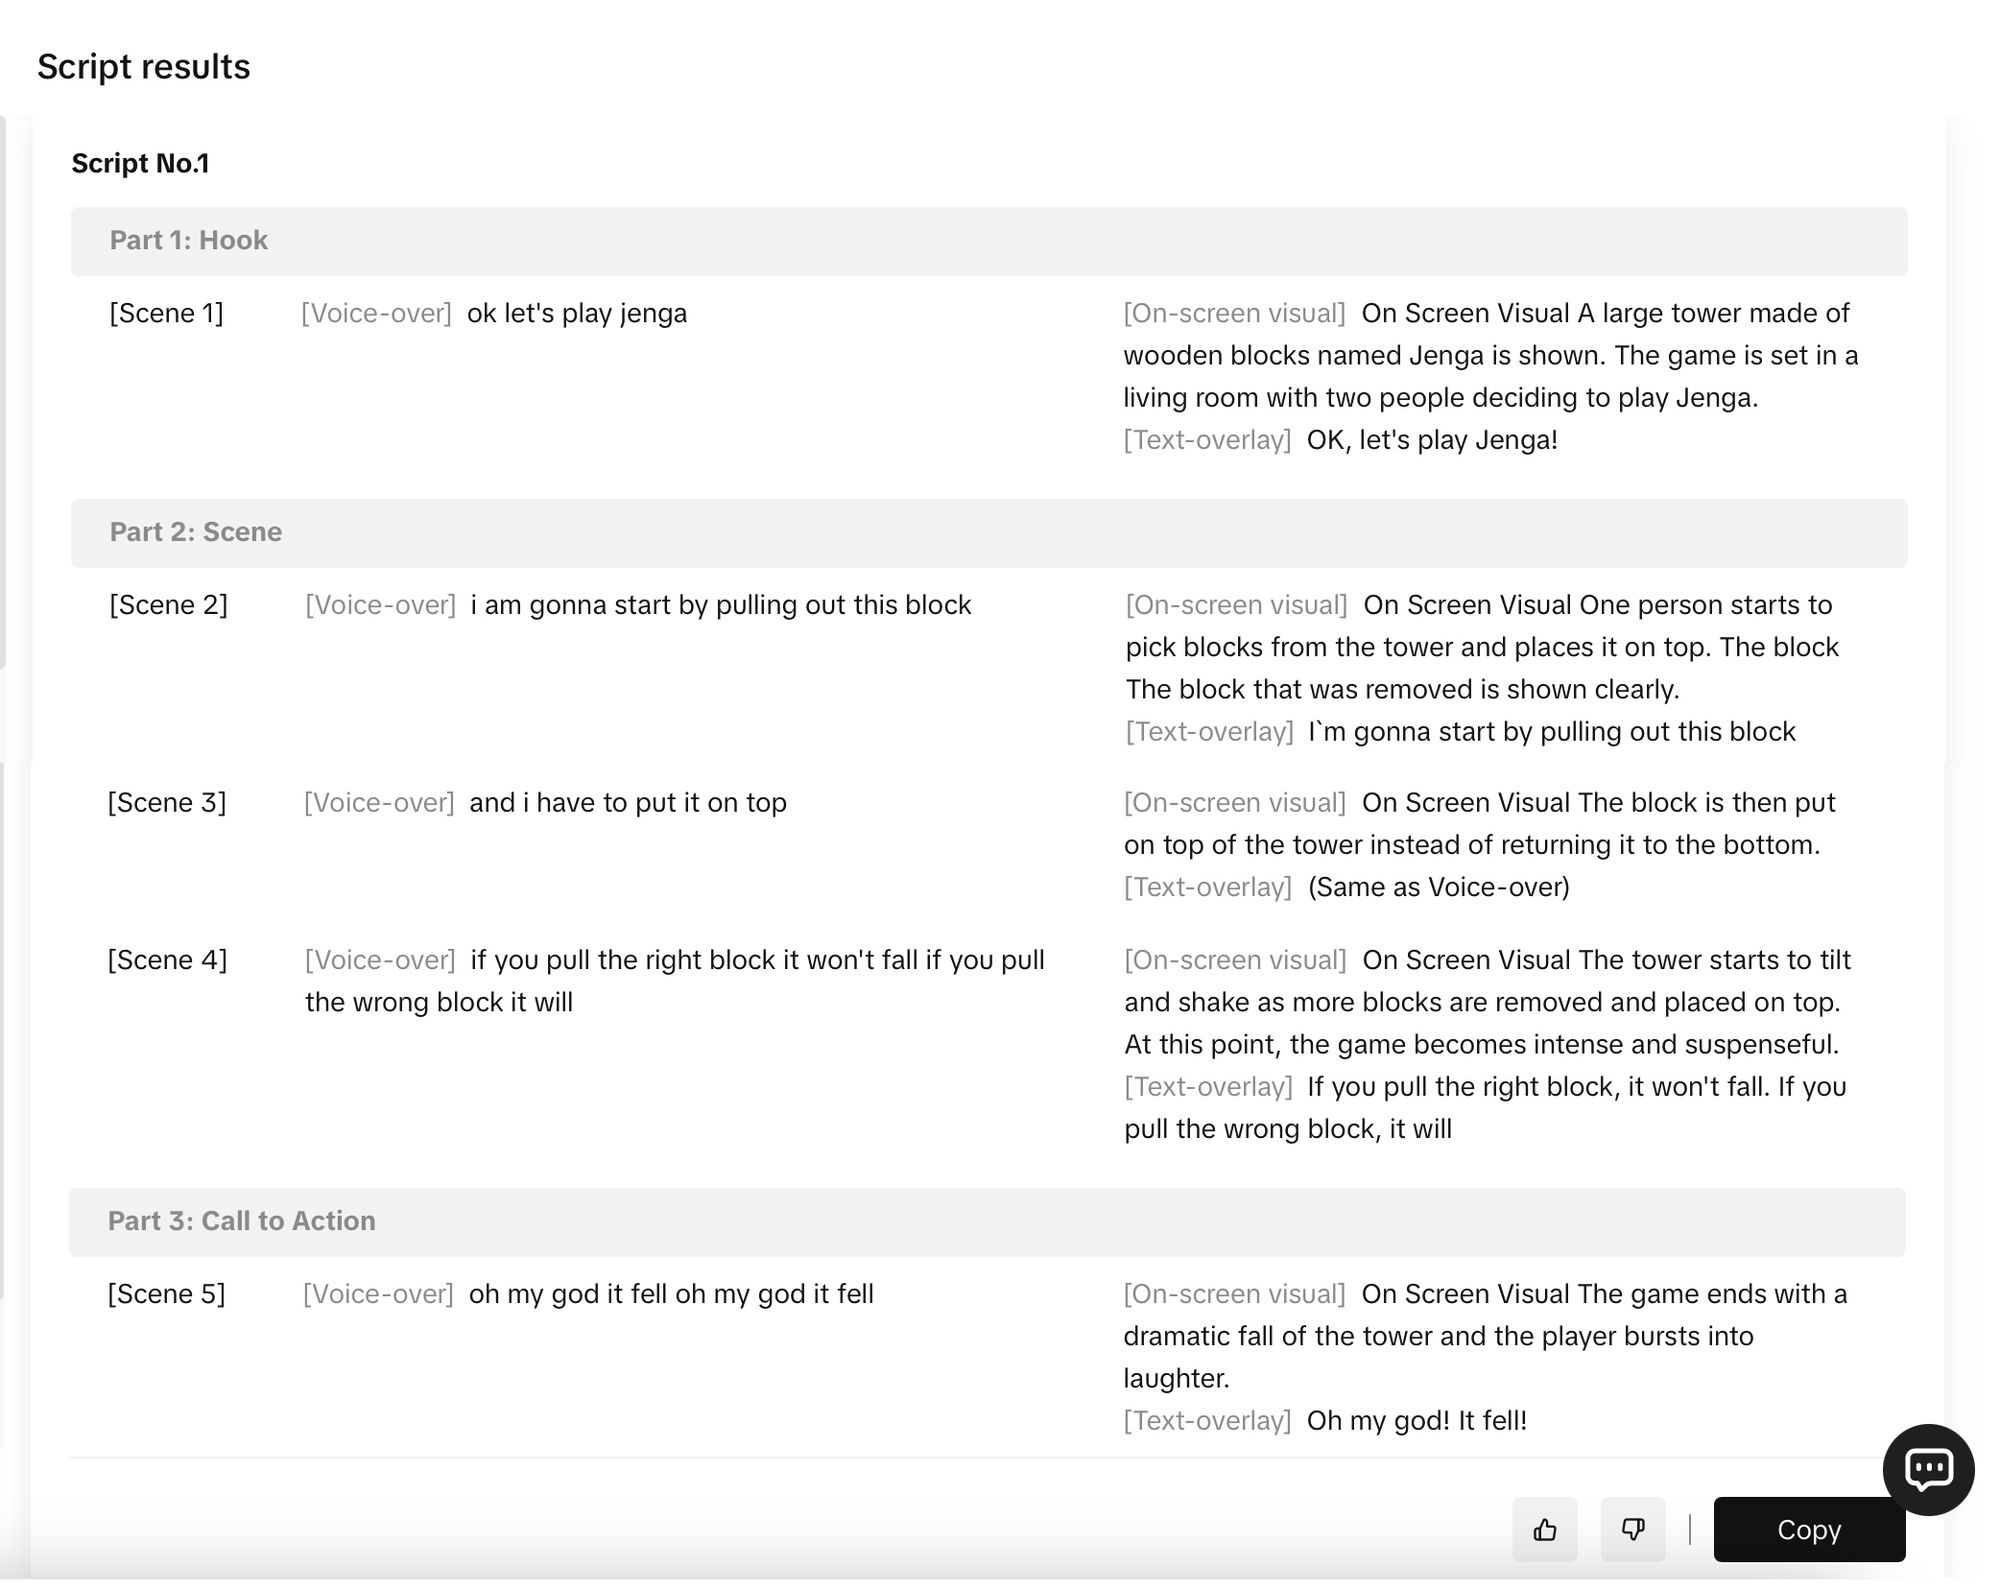Click Scene 2 text-overlay field
The height and width of the screenshot is (1584, 2000).
[x=1552, y=730]
